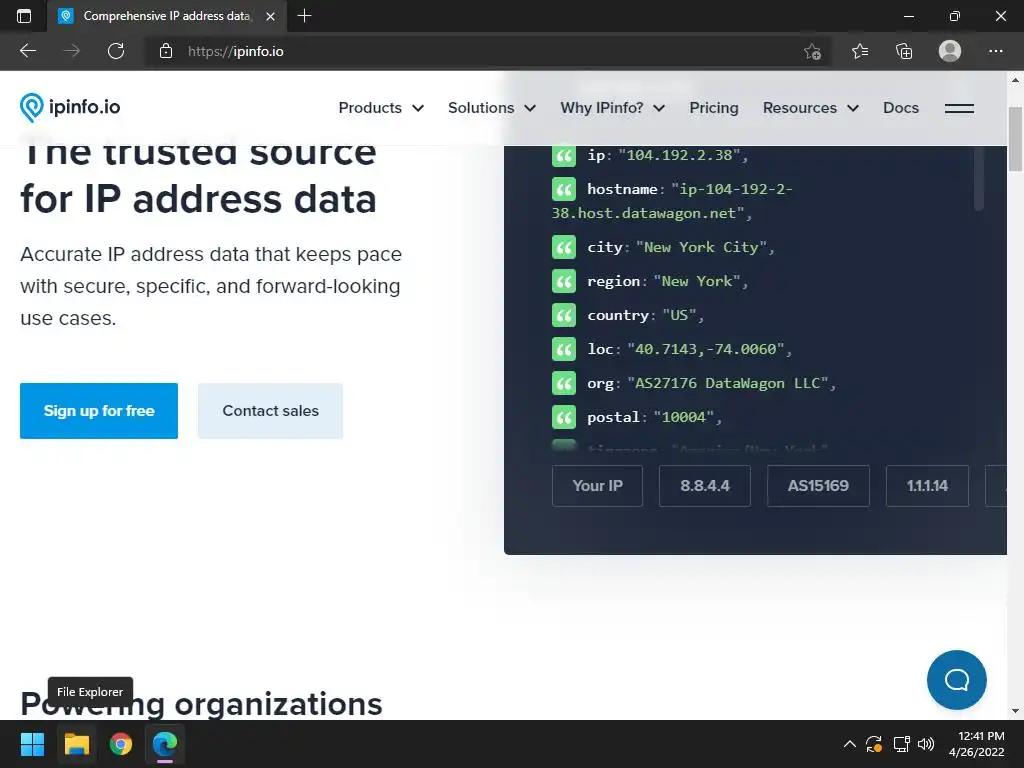
Task: Go back to previous page
Action: 27,51
